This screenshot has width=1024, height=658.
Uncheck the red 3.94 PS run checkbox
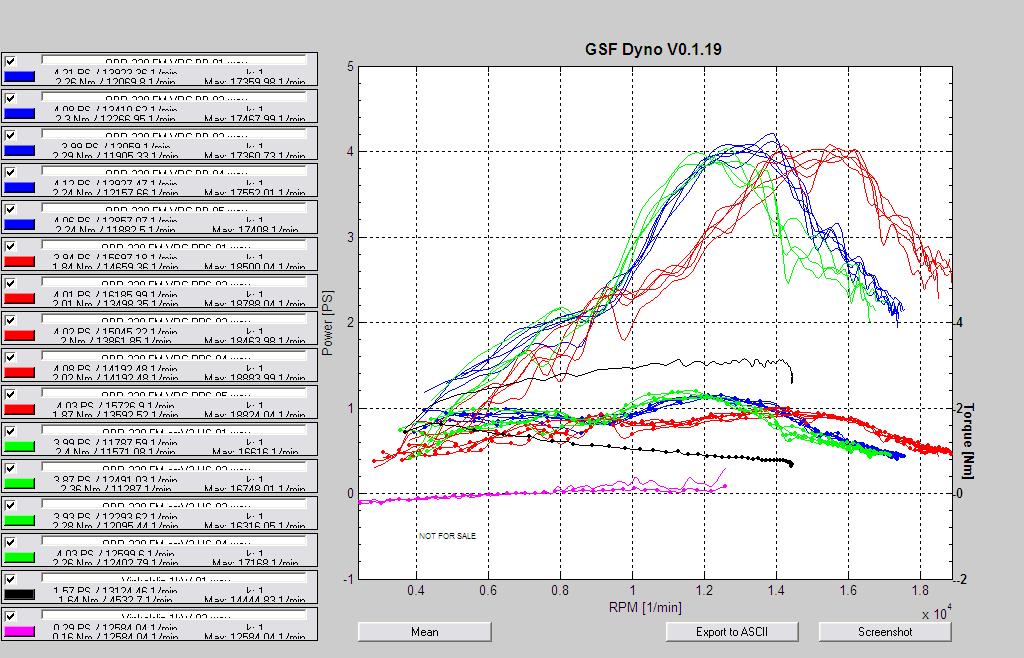click(11, 246)
